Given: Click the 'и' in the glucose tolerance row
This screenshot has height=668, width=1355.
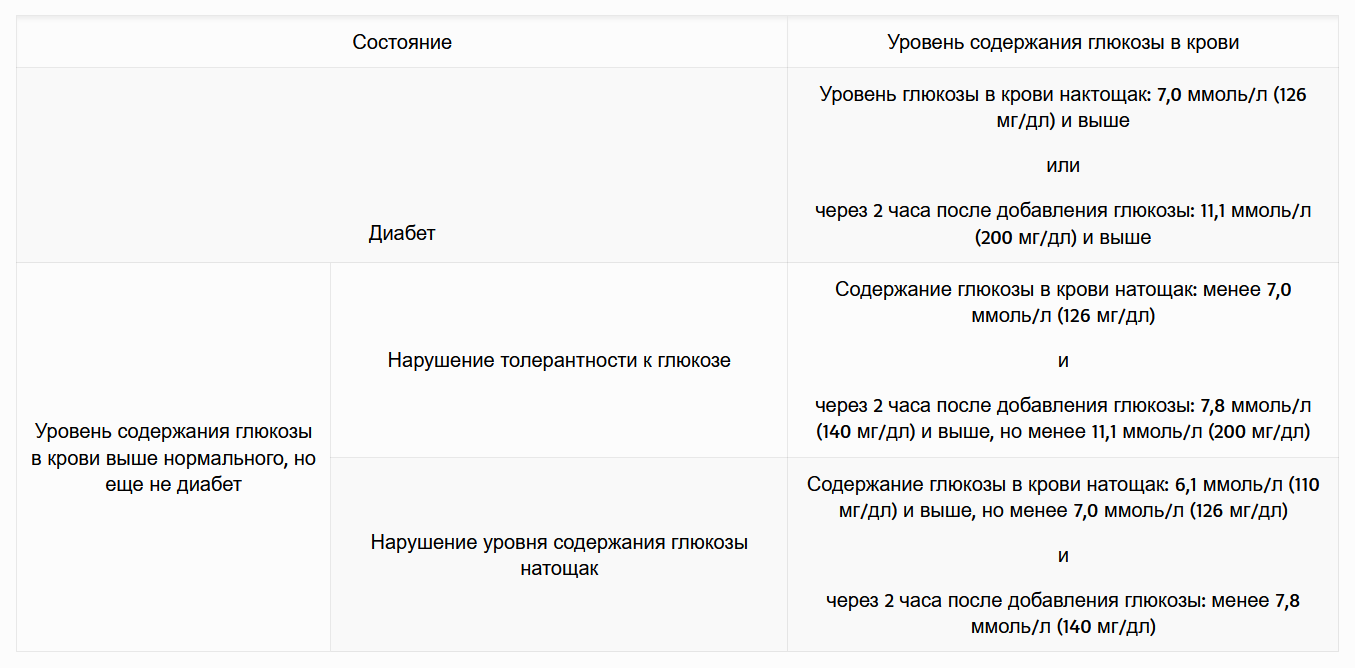Looking at the screenshot, I should [1063, 361].
